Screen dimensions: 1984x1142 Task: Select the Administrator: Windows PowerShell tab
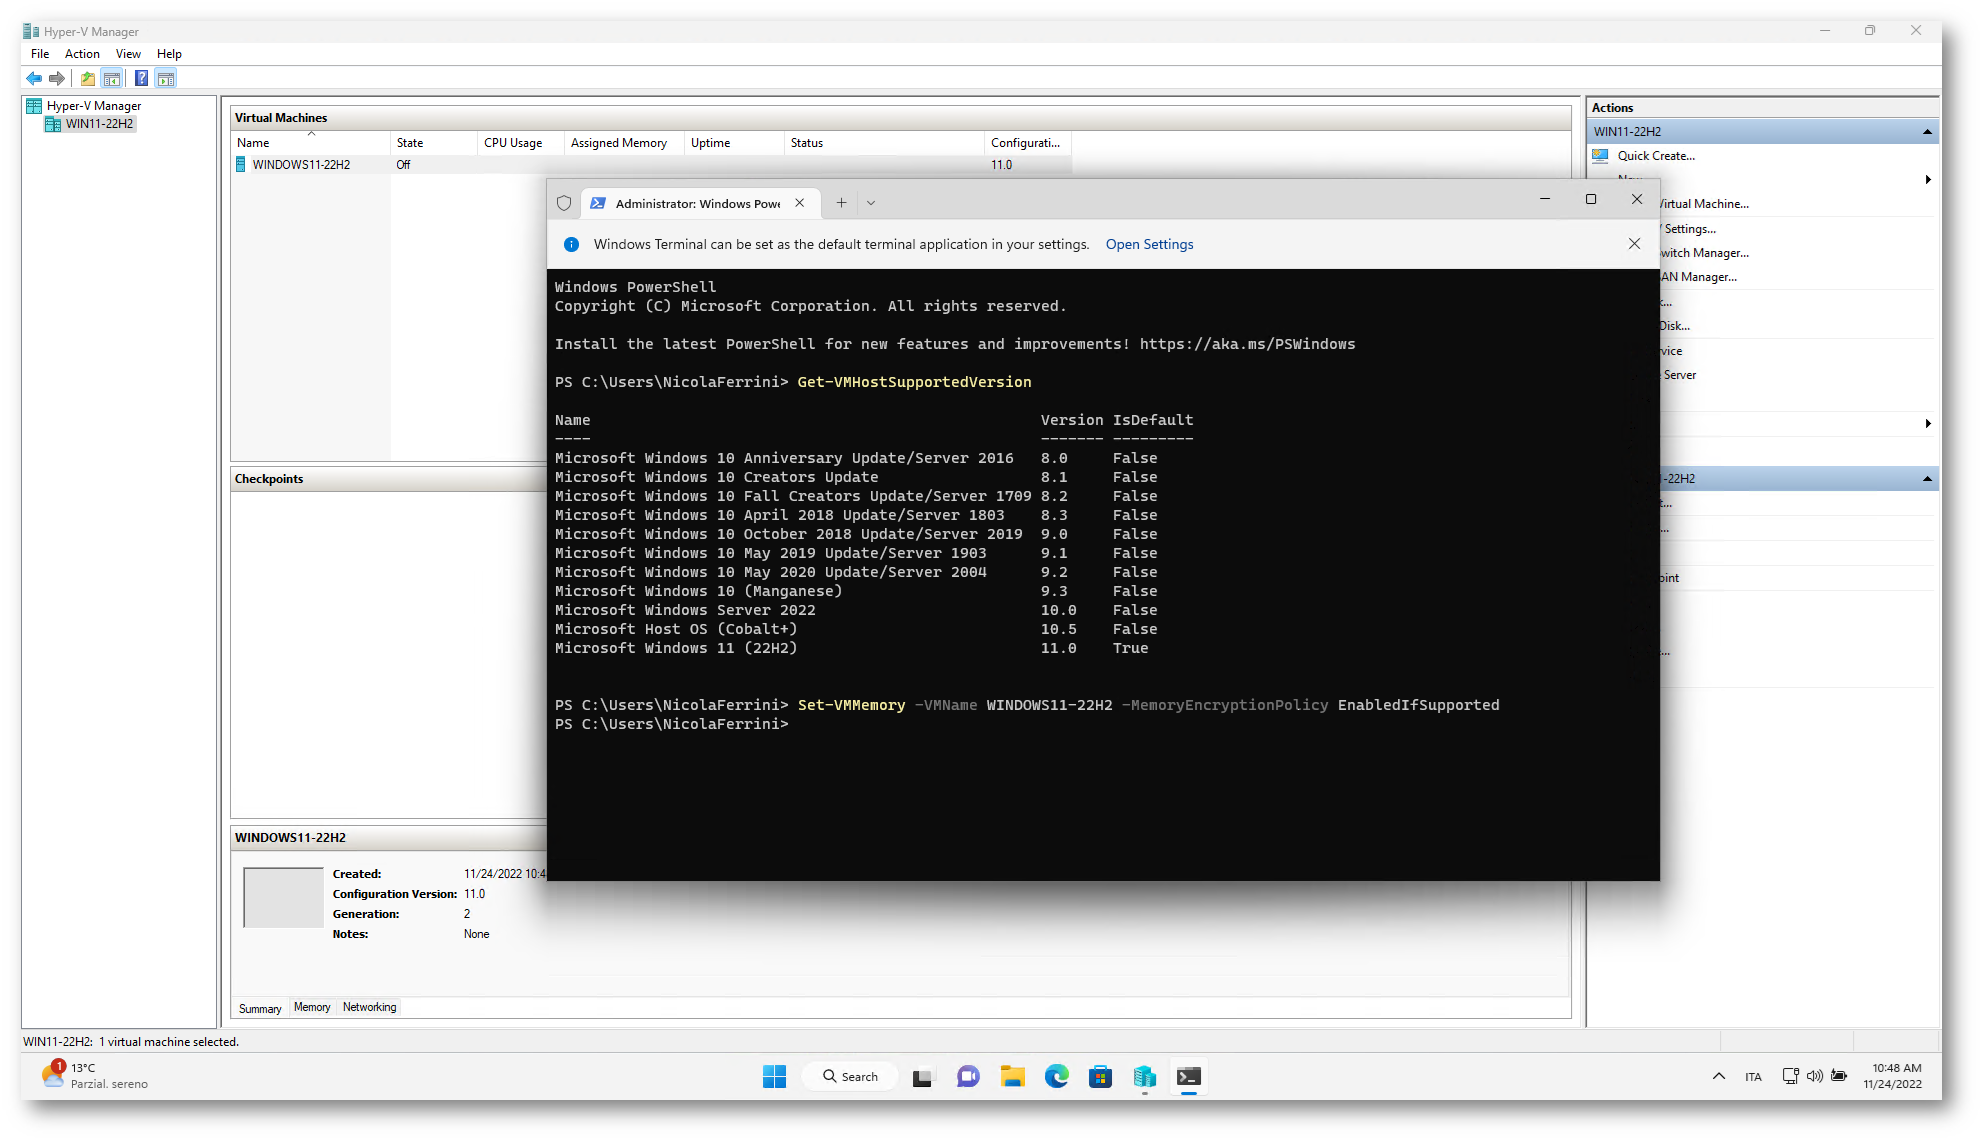pos(699,203)
